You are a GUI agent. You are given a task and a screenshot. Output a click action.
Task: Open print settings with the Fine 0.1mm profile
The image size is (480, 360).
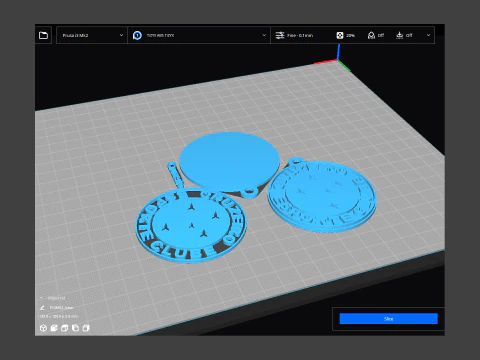[353, 35]
